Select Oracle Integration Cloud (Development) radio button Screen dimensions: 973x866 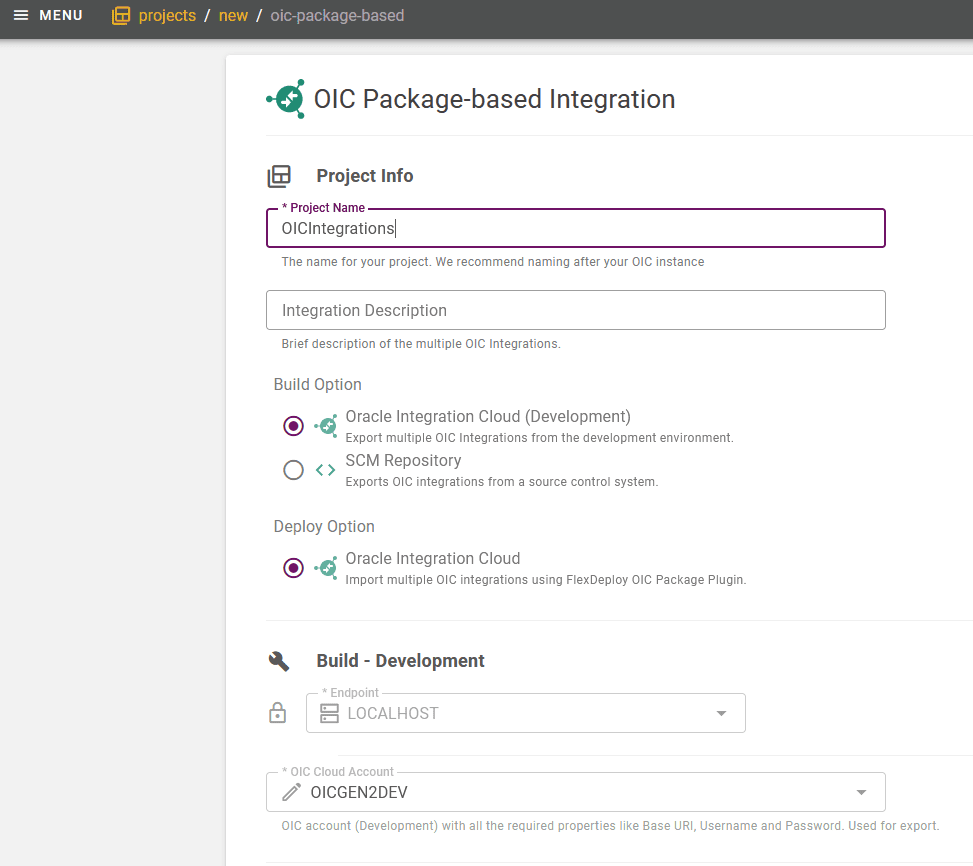[294, 426]
